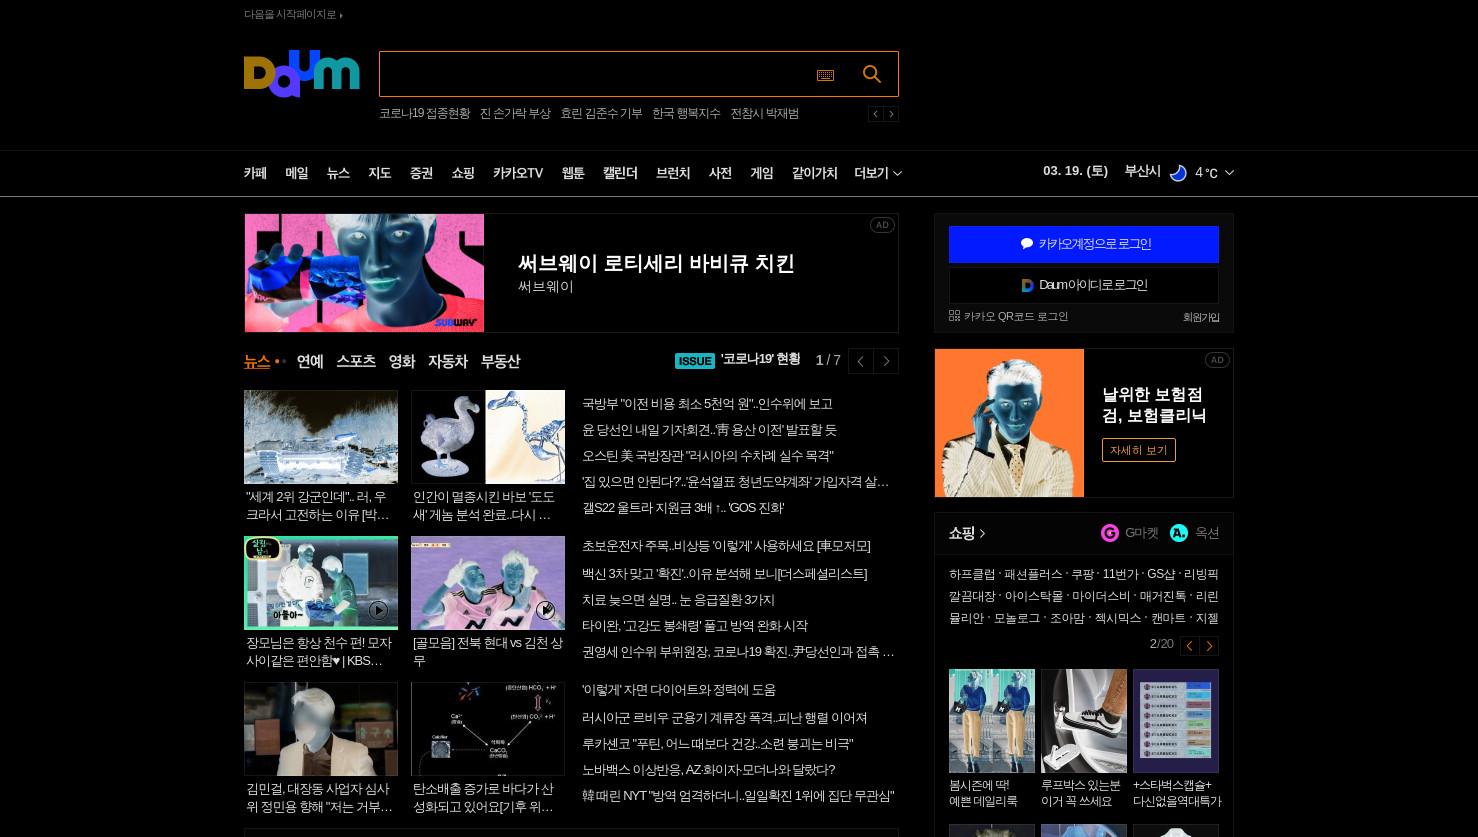1478x837 pixels.
Task: Play the 장모님 KBS video thumbnail
Action: click(x=321, y=583)
